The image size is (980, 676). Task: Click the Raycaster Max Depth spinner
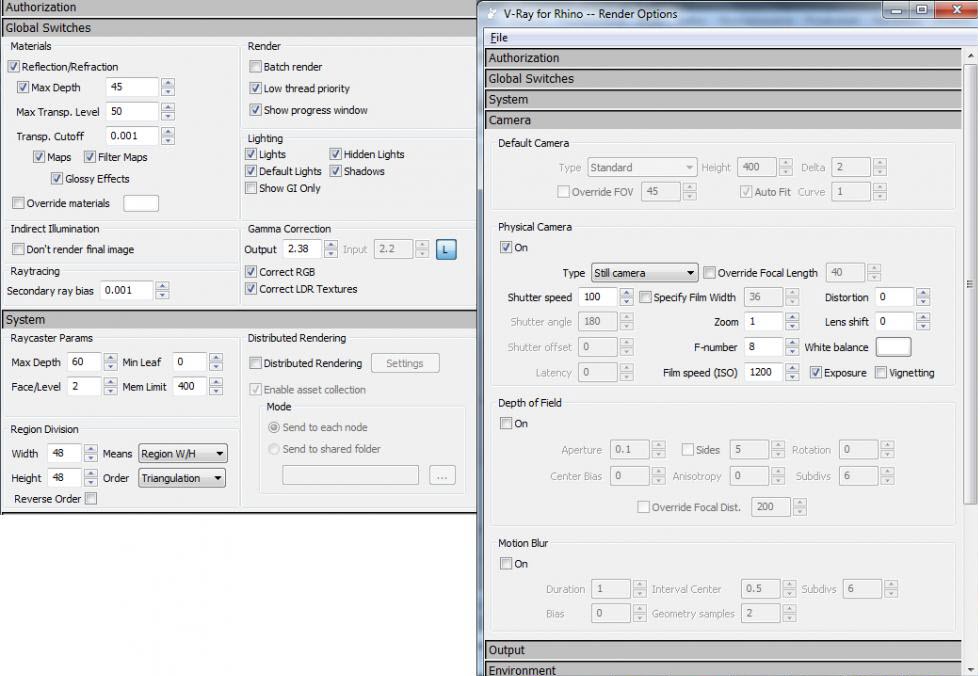[110, 362]
